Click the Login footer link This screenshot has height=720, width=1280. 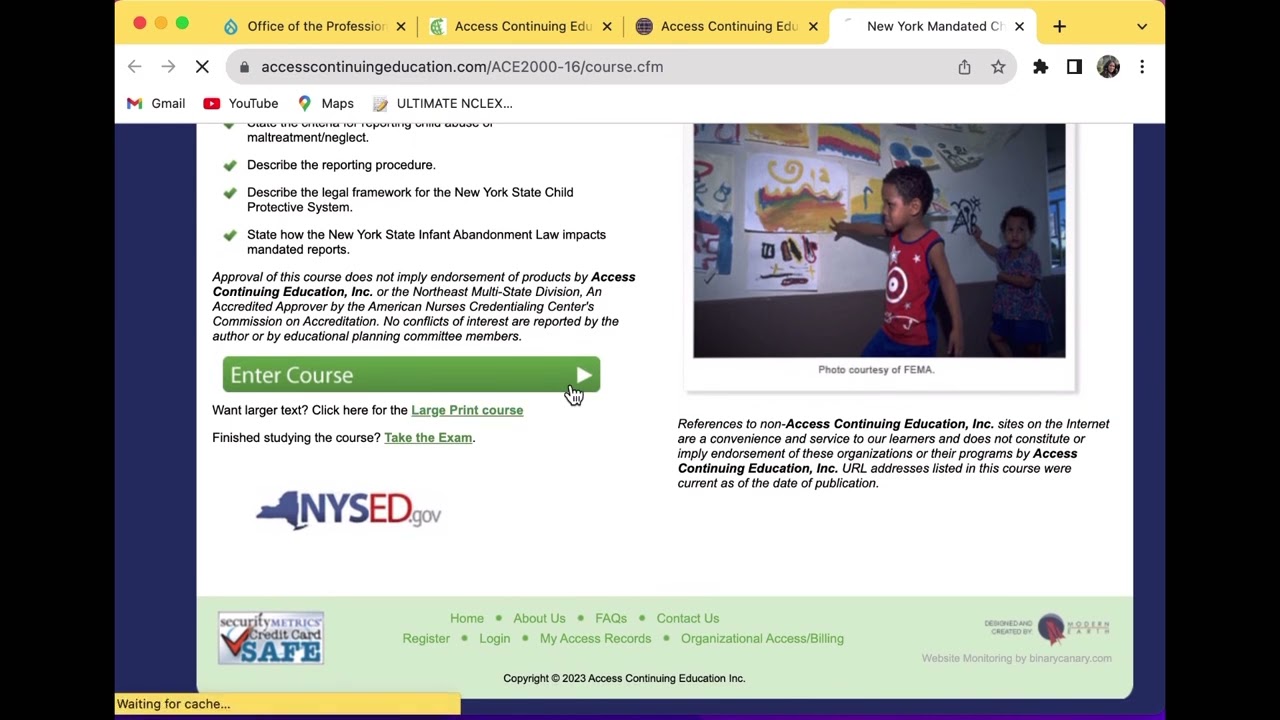tap(494, 638)
